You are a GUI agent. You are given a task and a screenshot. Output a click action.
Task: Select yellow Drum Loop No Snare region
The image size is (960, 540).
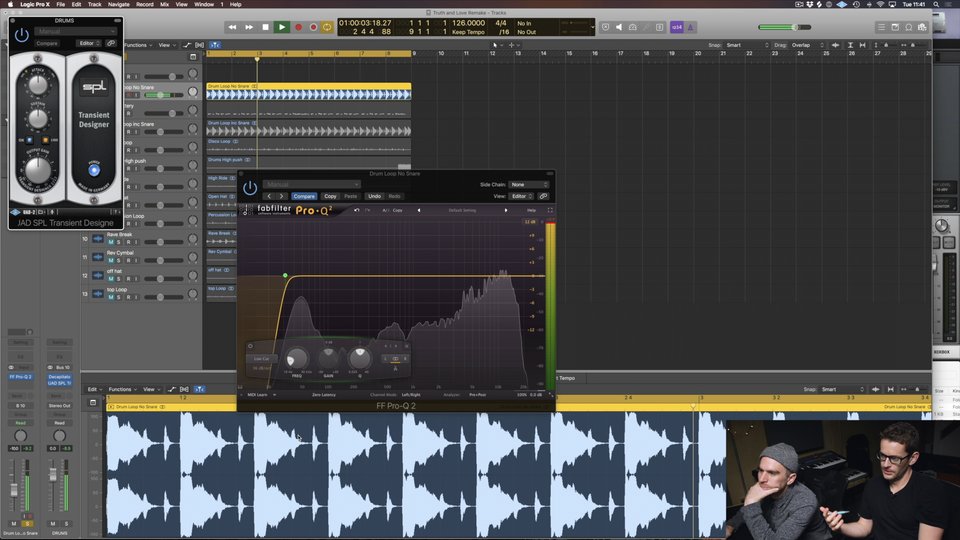tap(309, 91)
